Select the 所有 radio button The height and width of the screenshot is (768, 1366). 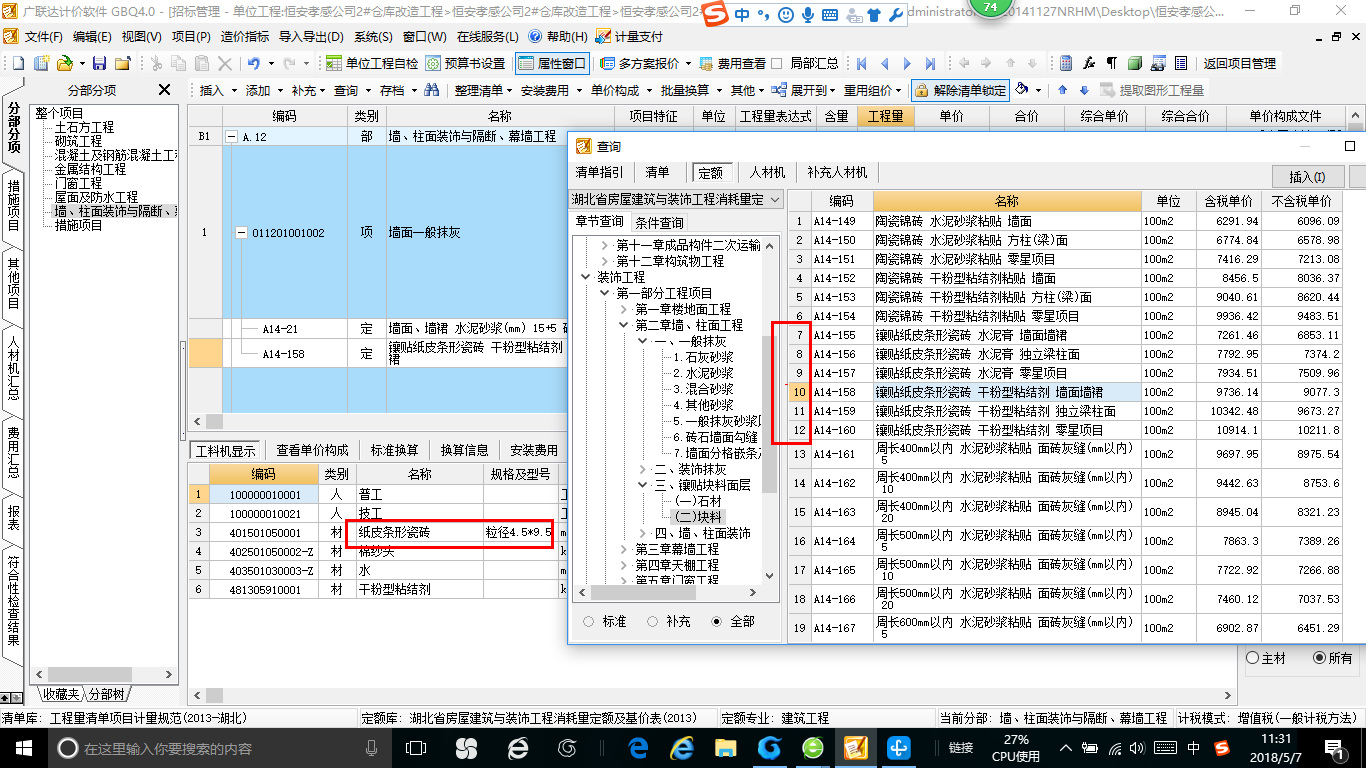point(1319,658)
